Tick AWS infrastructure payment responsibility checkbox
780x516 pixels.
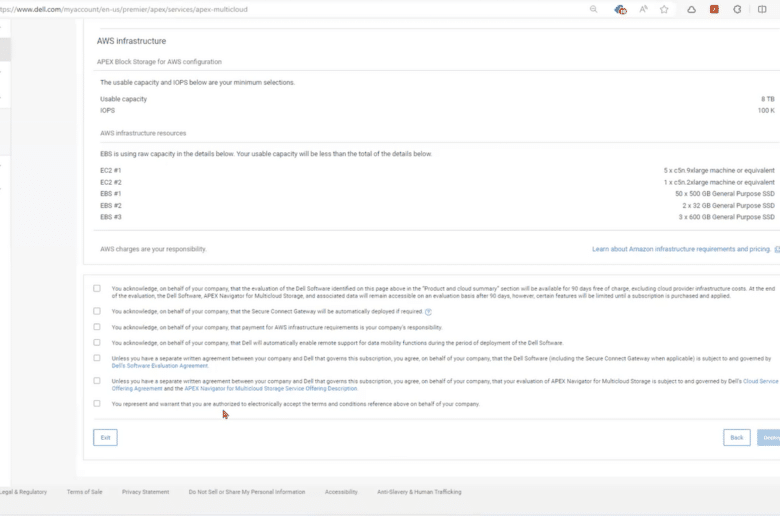(97, 327)
